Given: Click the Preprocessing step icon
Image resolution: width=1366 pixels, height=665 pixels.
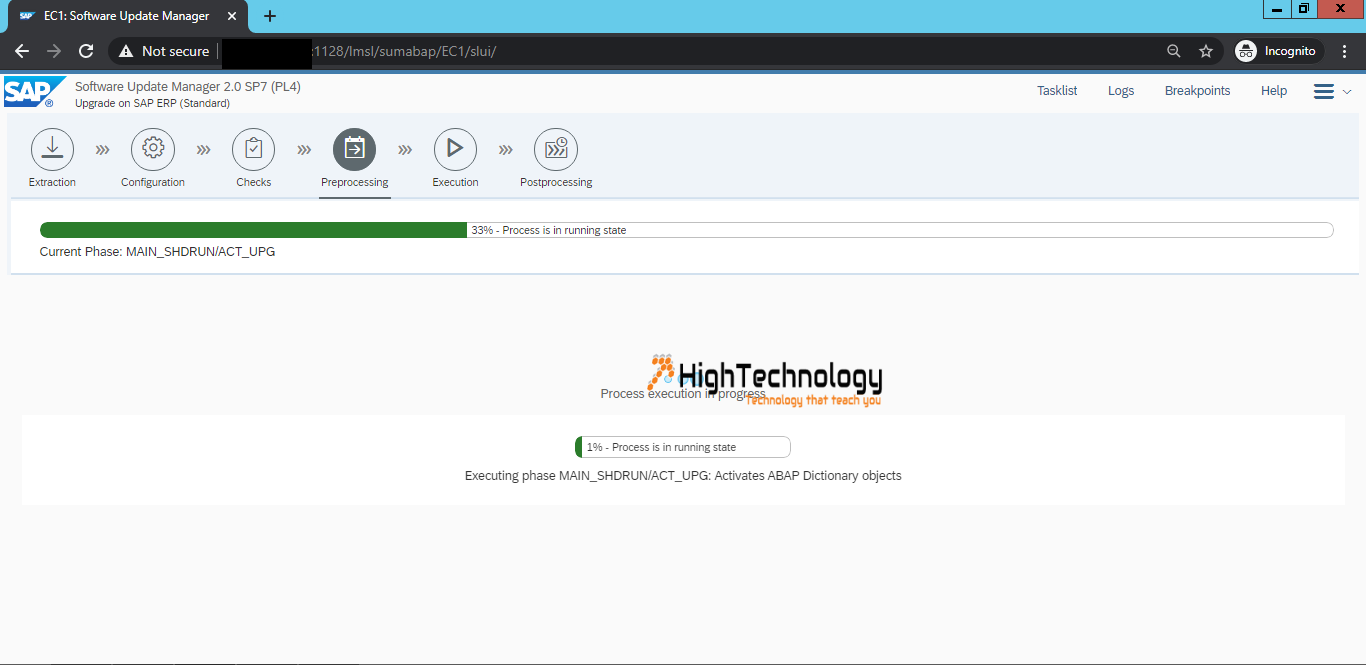Looking at the screenshot, I should (x=355, y=149).
